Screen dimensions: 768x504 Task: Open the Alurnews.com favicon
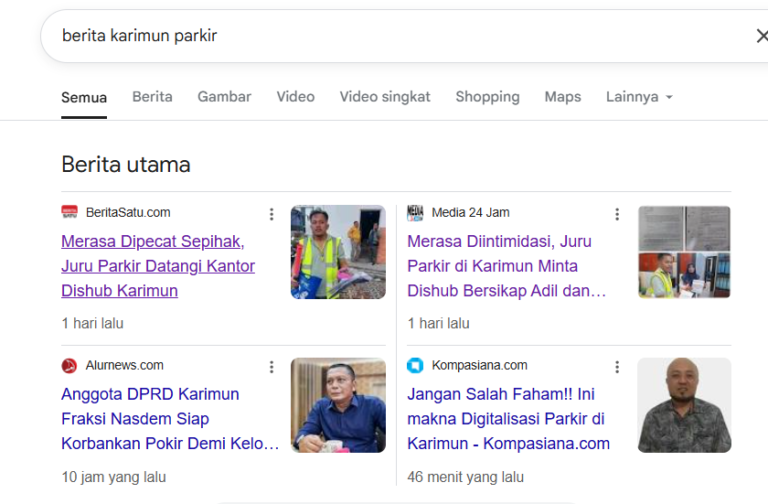click(70, 365)
